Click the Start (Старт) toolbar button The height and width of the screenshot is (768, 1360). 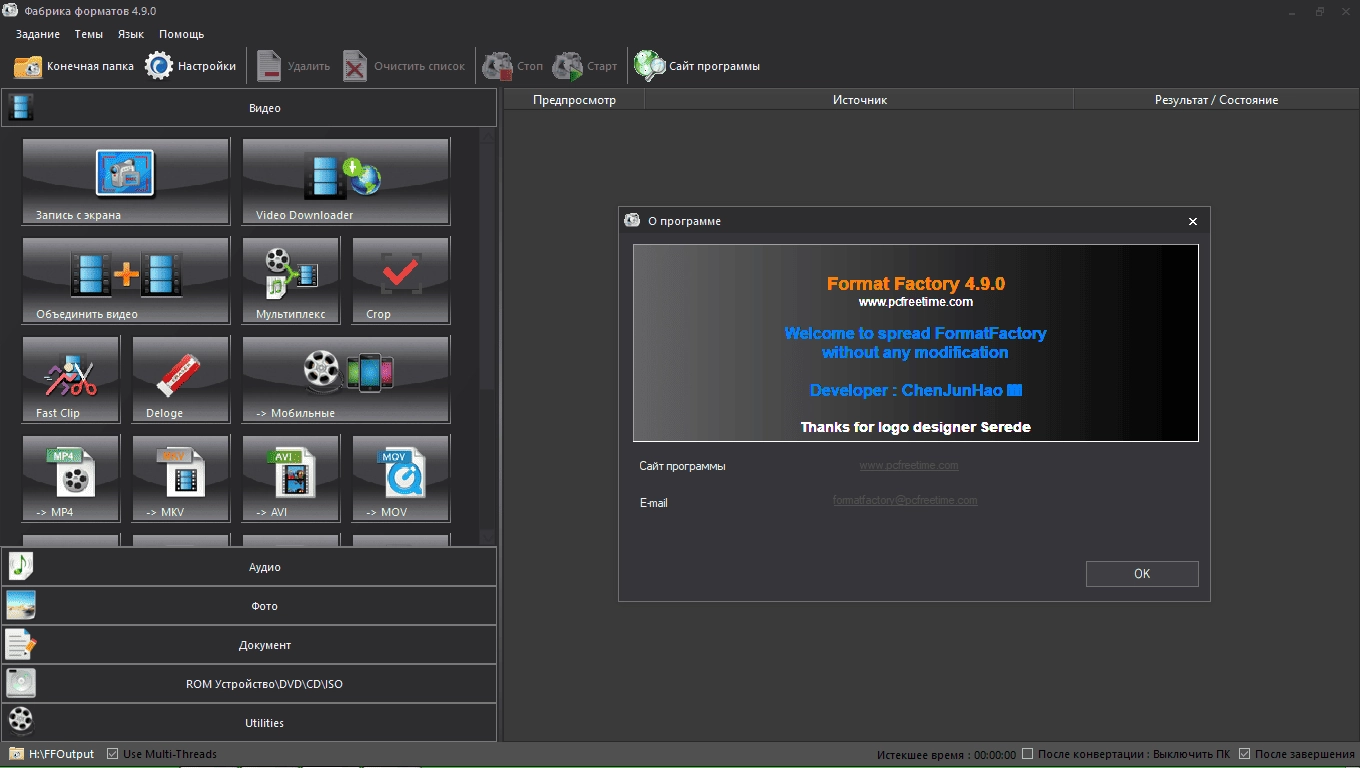[585, 66]
